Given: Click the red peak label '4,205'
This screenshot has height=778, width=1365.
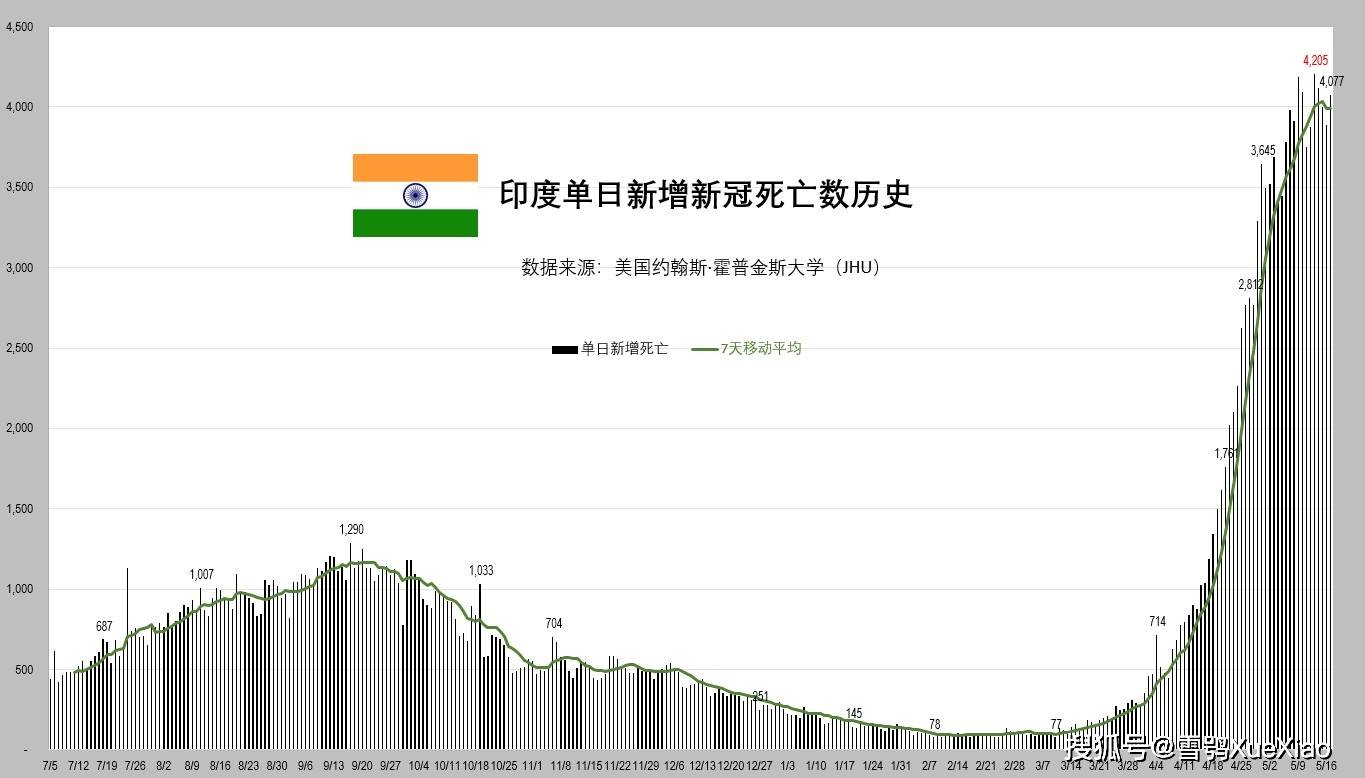Looking at the screenshot, I should (x=1315, y=60).
